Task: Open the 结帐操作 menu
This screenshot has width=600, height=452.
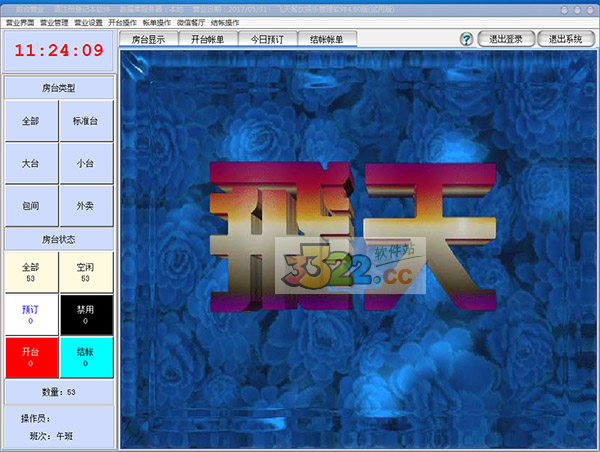Action: click(x=225, y=23)
